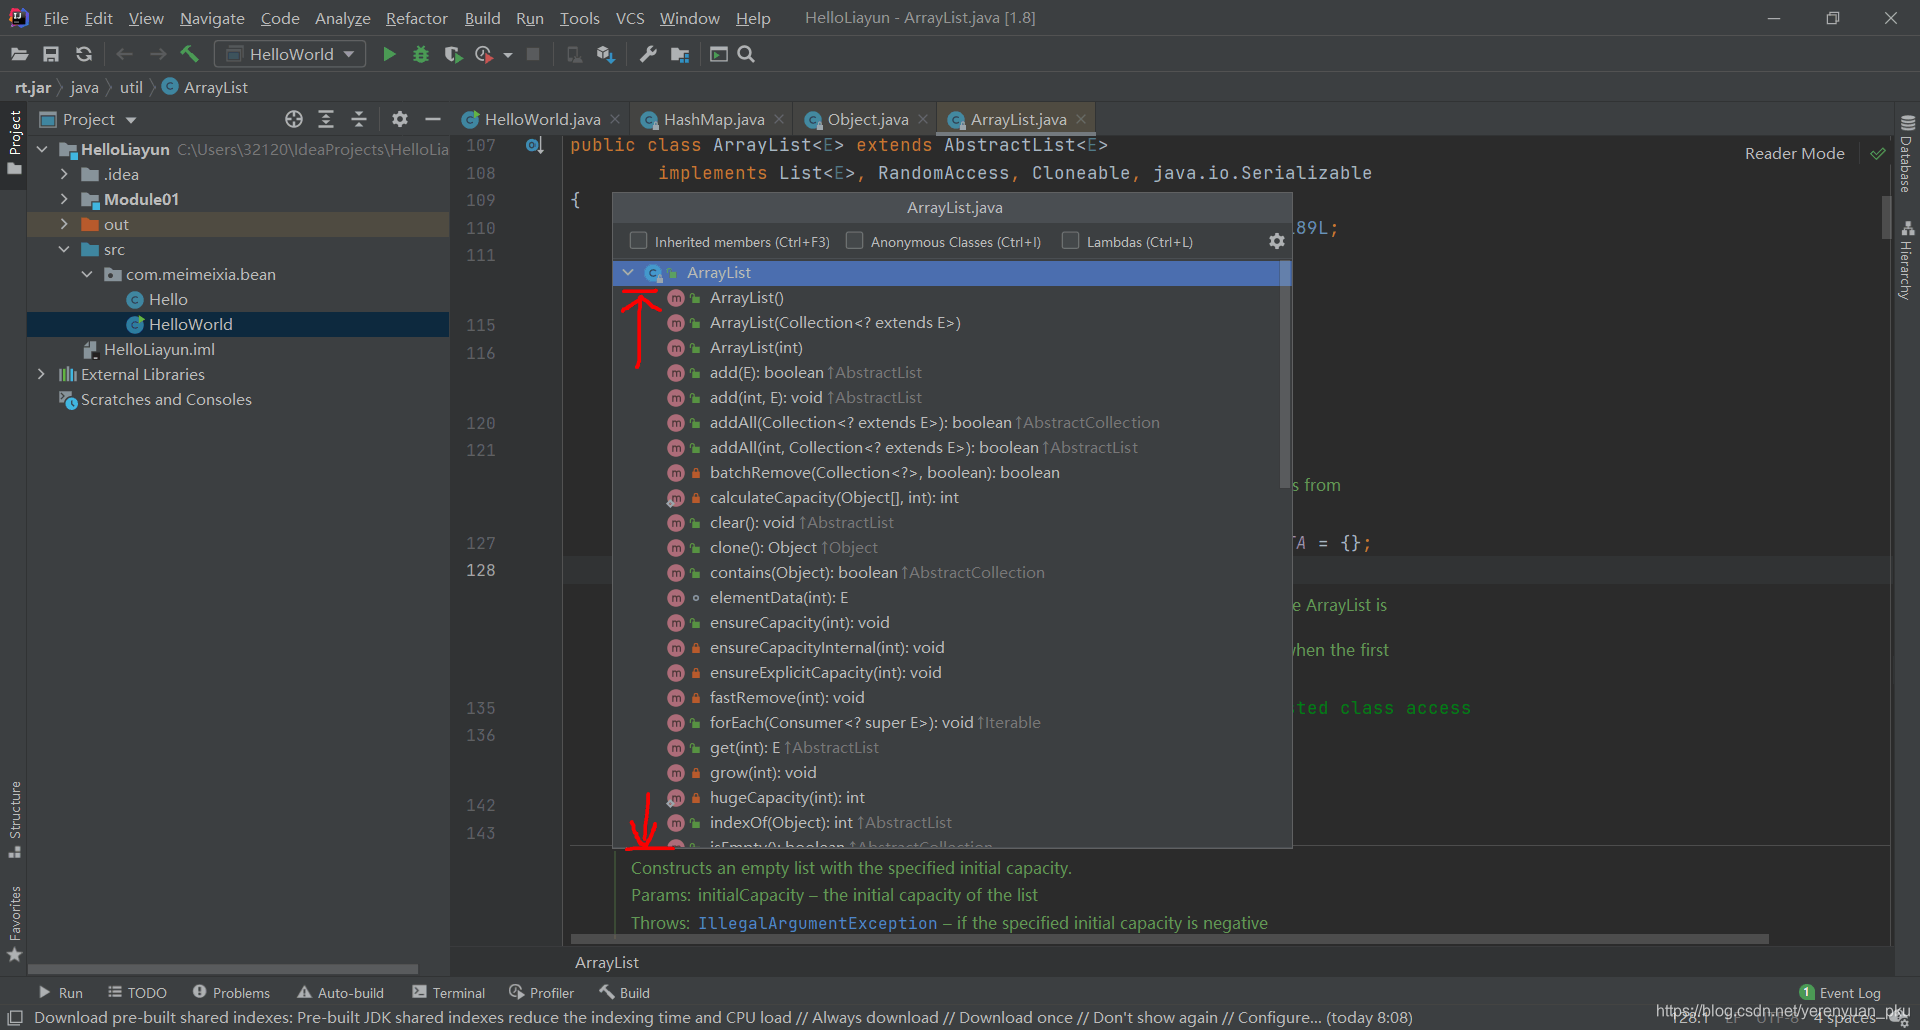Open the Favorites tool window button
Screen dimensions: 1920x1030
pos(15,924)
